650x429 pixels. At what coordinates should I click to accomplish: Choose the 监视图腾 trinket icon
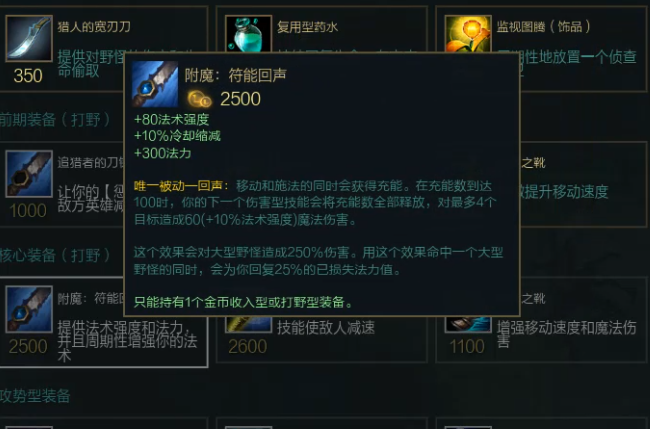468,34
